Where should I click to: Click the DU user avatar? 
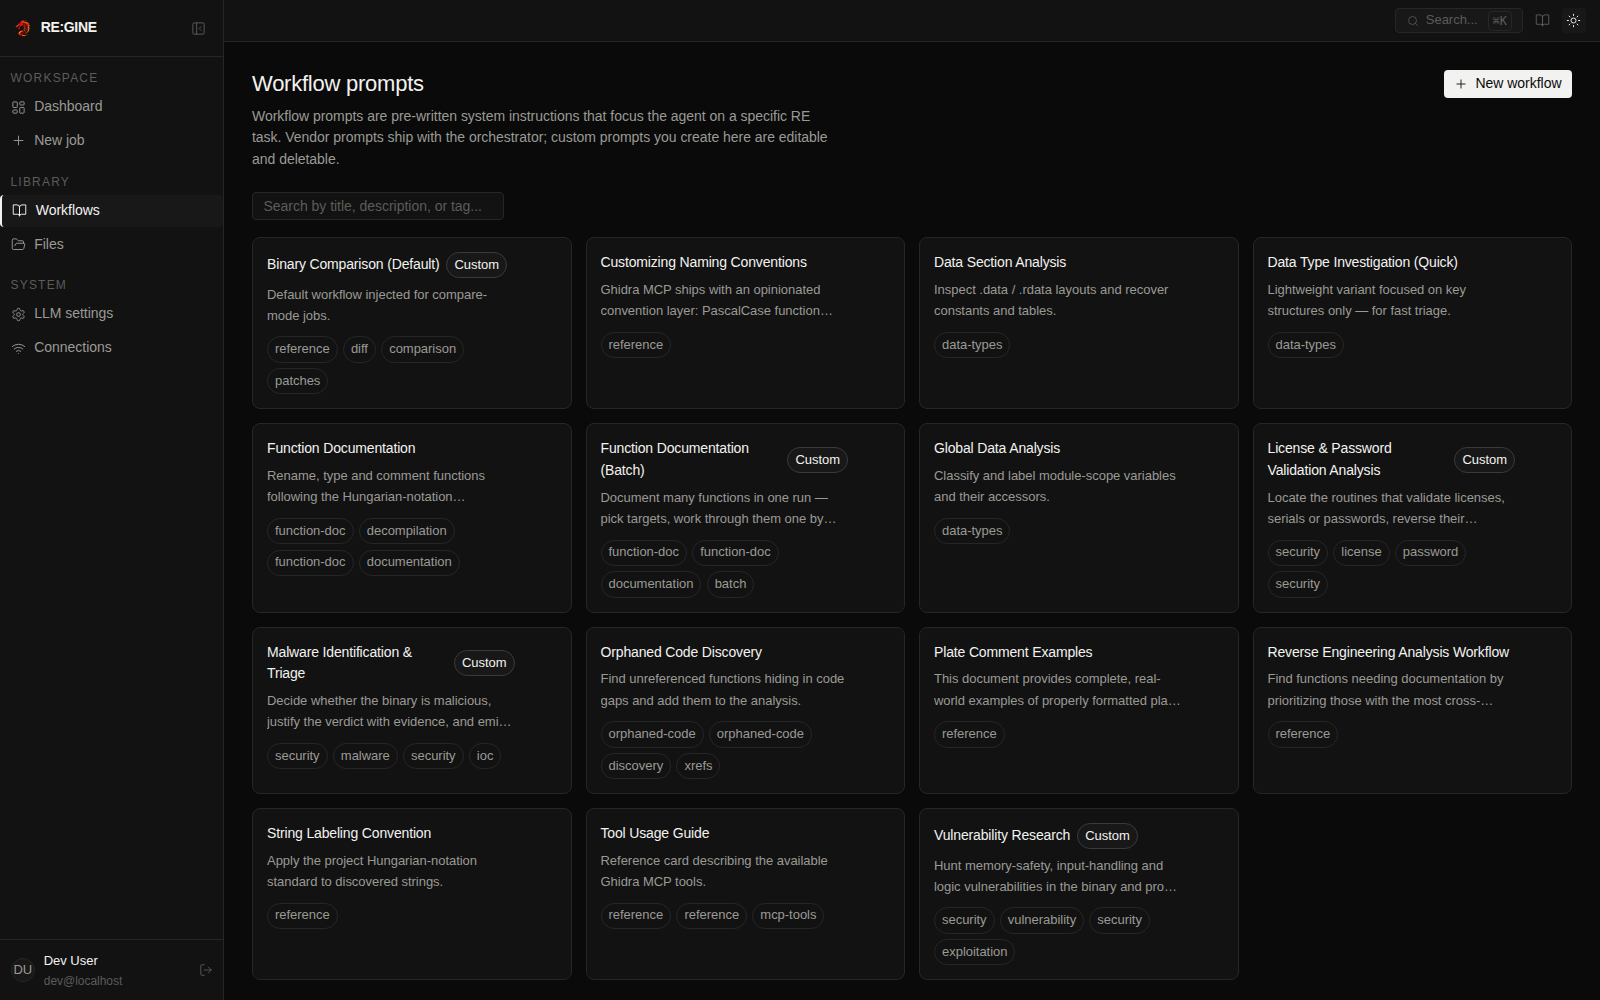pyautogui.click(x=23, y=970)
